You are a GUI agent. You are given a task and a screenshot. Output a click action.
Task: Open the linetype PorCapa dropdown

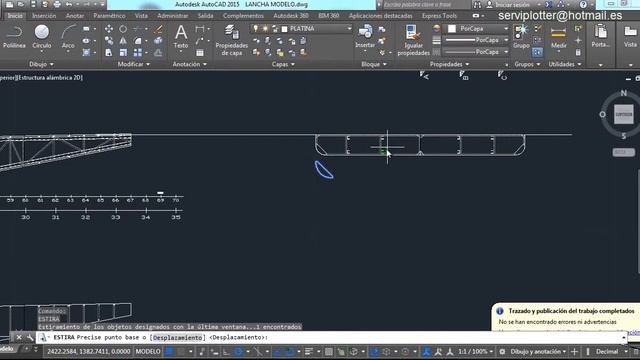[x=476, y=52]
